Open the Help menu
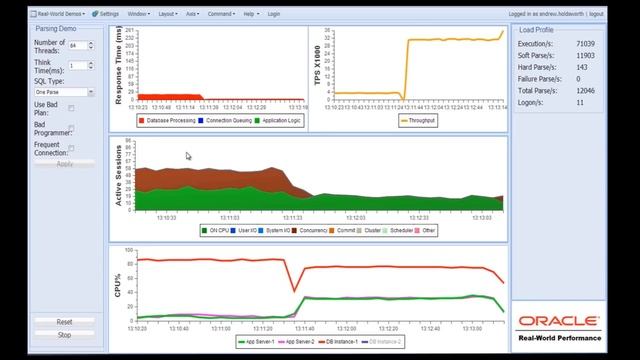This screenshot has height=360, width=640. pyautogui.click(x=251, y=14)
